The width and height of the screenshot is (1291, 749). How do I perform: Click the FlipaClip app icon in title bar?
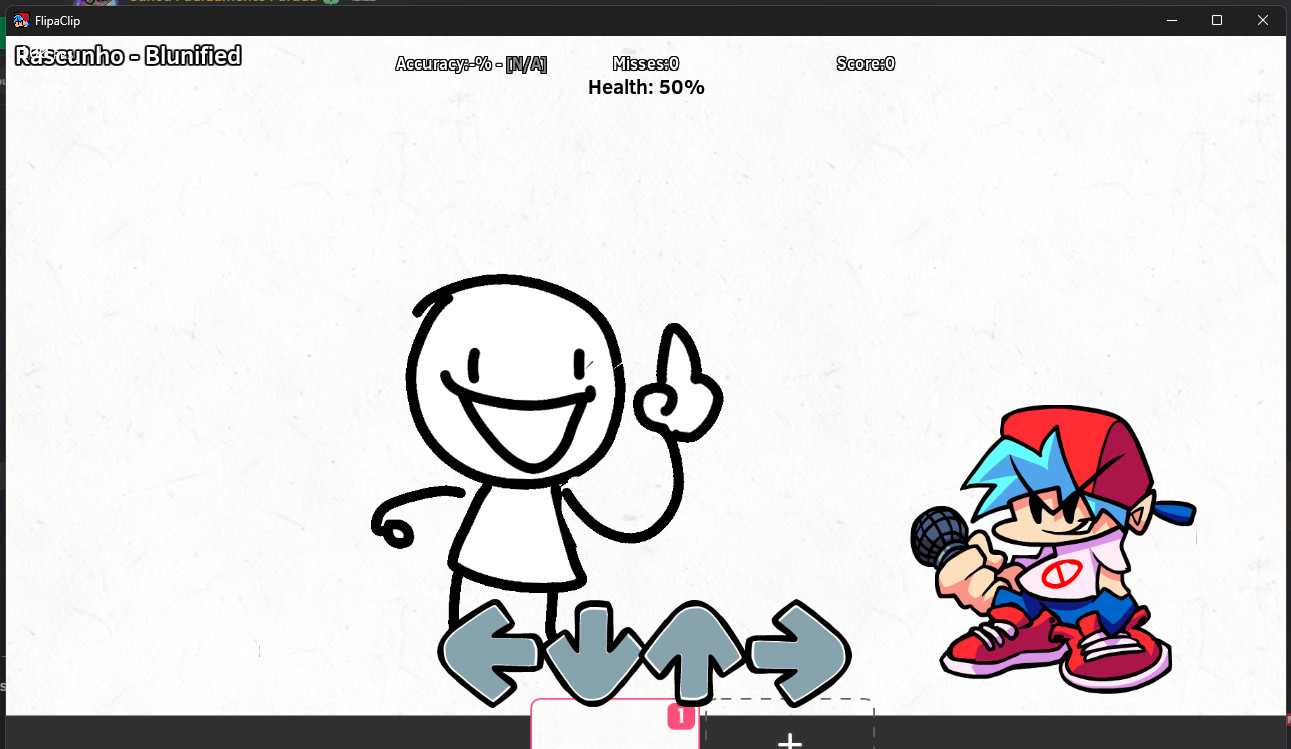click(x=21, y=20)
